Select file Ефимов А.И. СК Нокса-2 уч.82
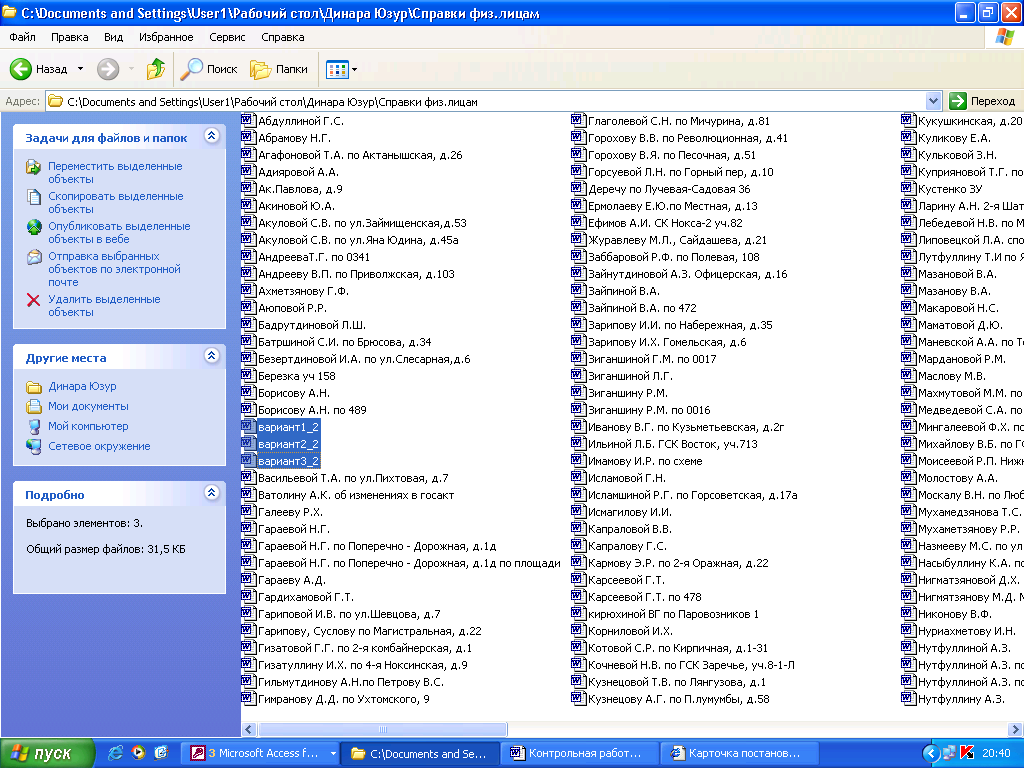Image resolution: width=1024 pixels, height=768 pixels. [665, 223]
